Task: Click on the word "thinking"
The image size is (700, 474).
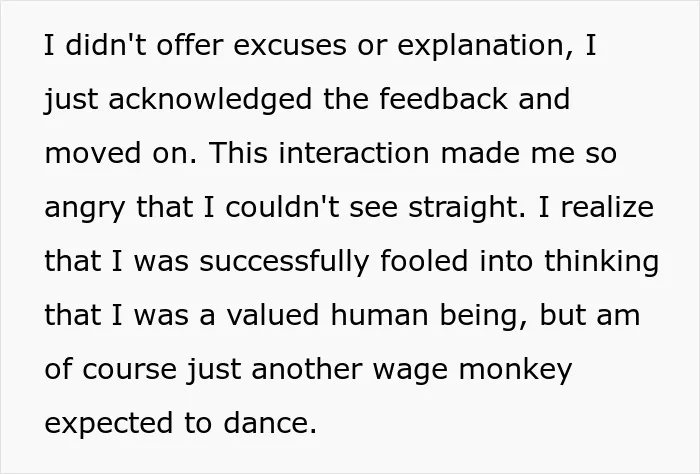Action: pos(601,263)
